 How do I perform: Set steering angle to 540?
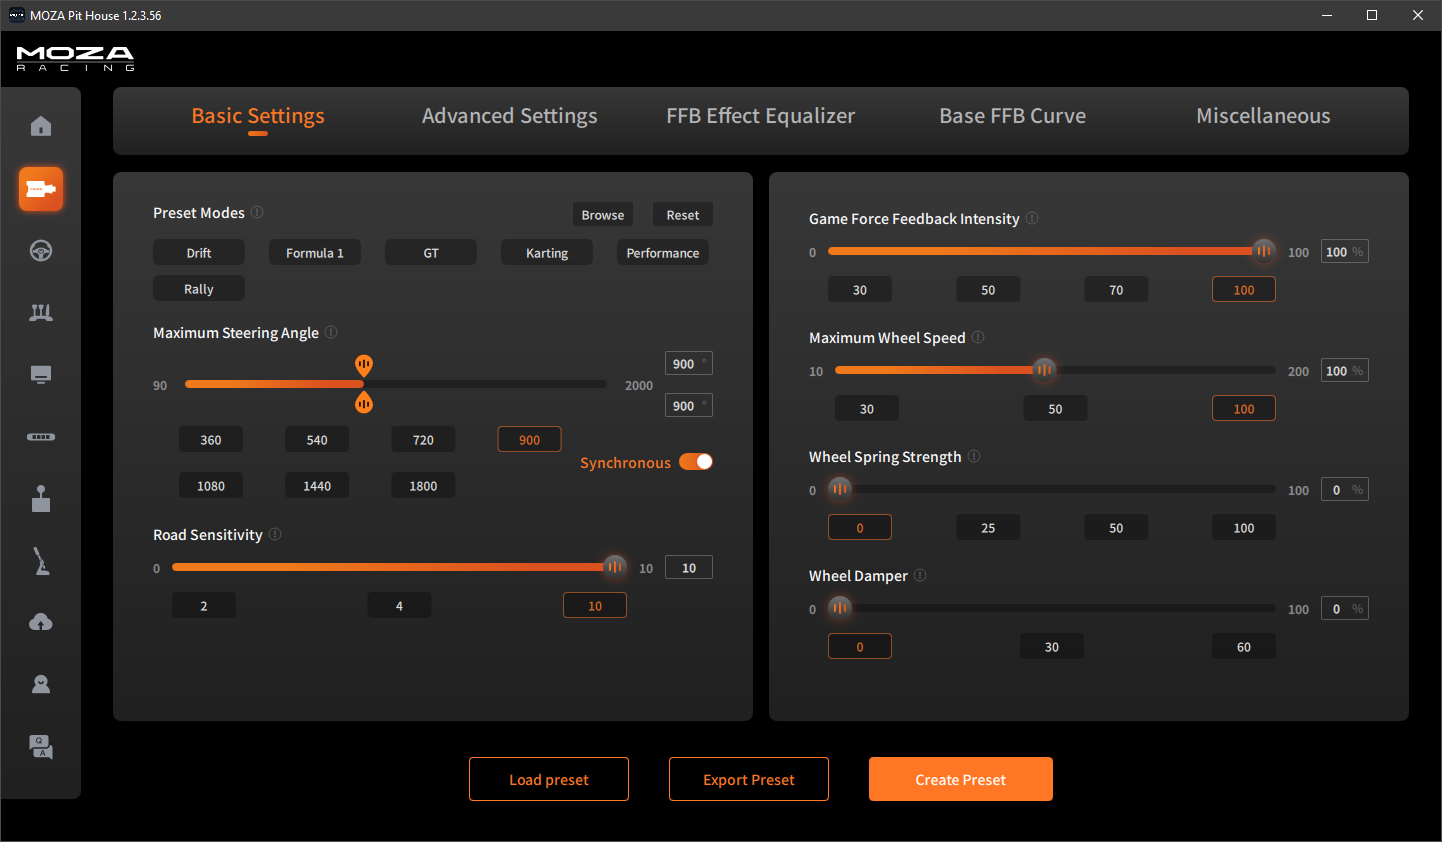tap(317, 440)
